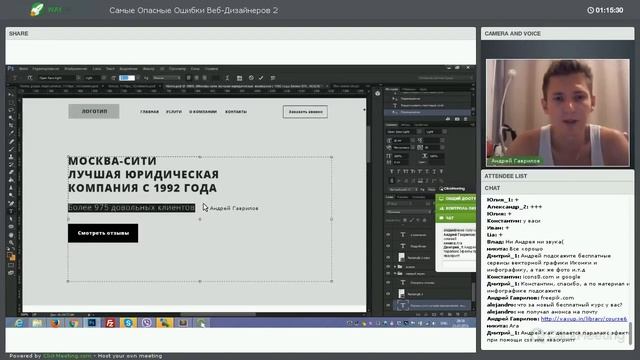
Task: Center text in options bar
Action: coord(196,78)
